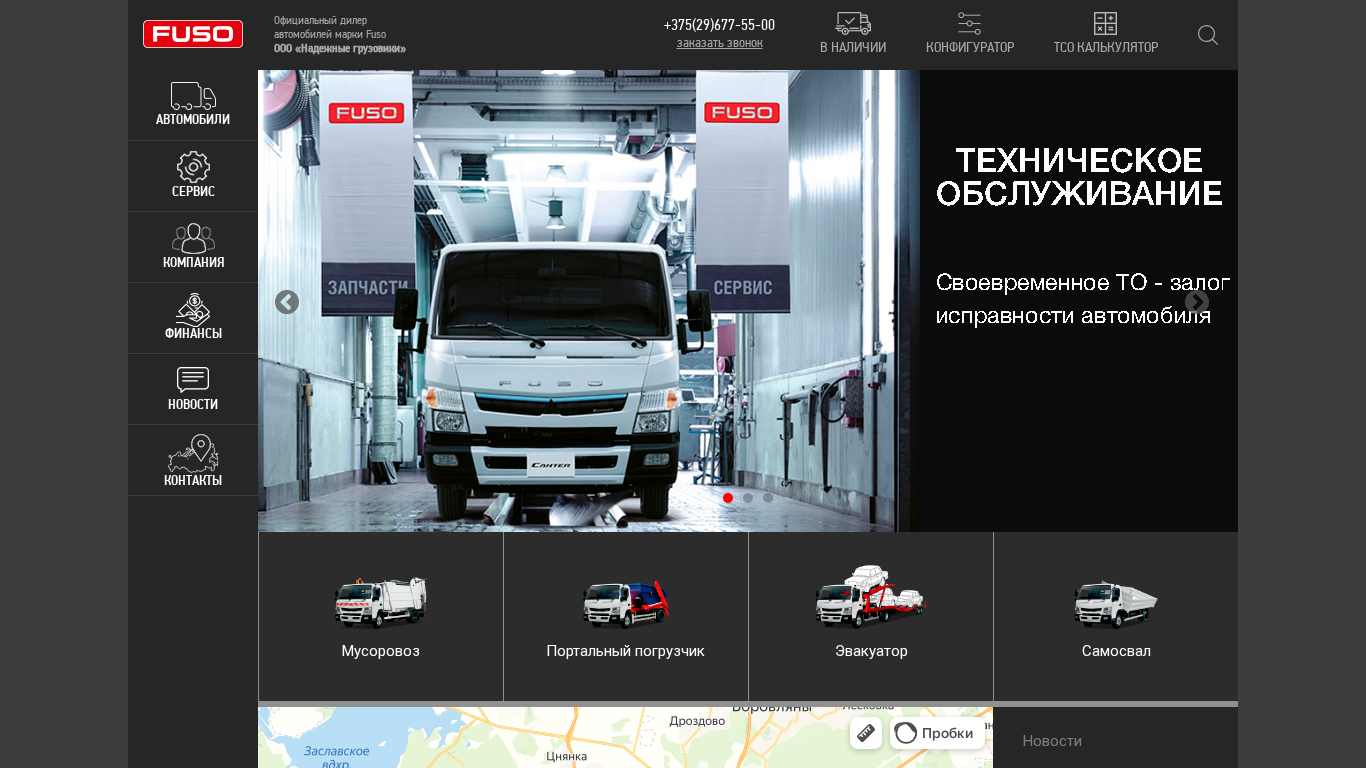This screenshot has height=768, width=1366.
Task: Open the 'В наличии' label link
Action: click(853, 47)
